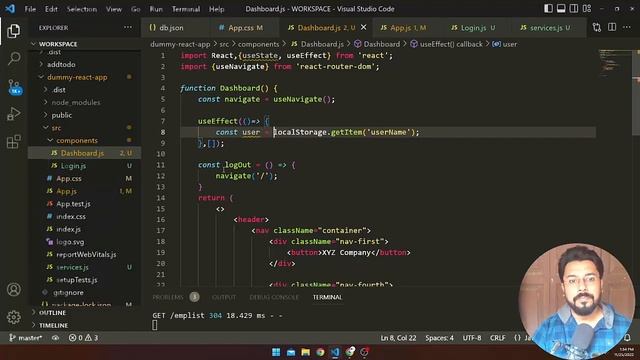Open index.css in the file tree

pyautogui.click(x=71, y=216)
